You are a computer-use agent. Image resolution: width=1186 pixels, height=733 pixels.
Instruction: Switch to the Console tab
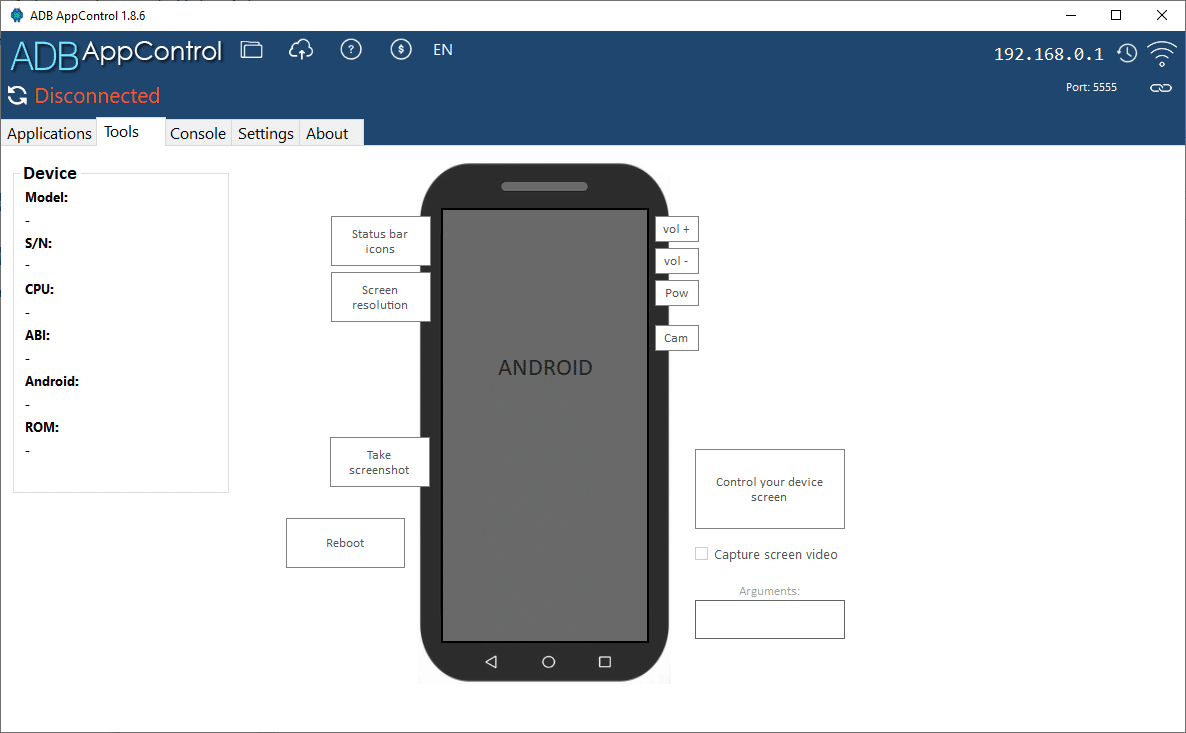(197, 132)
